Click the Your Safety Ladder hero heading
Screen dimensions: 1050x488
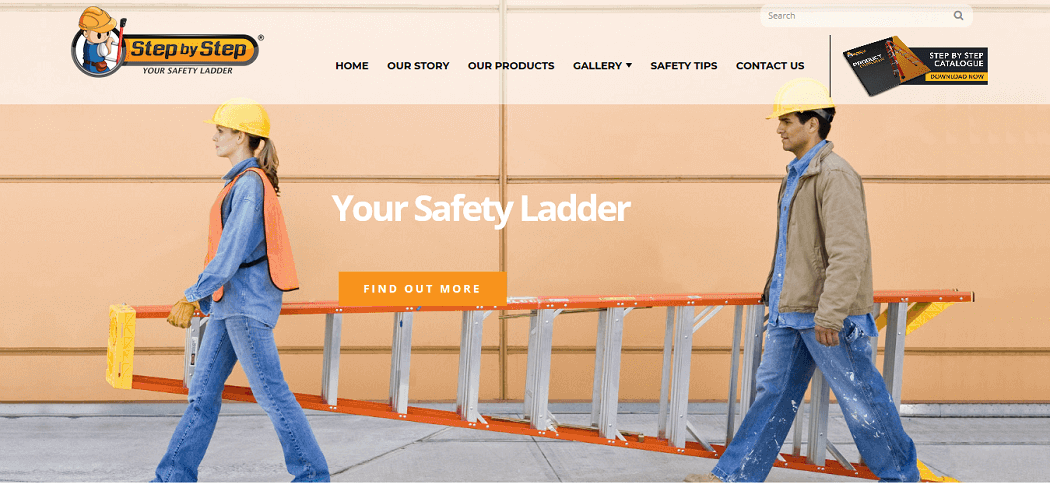click(481, 208)
